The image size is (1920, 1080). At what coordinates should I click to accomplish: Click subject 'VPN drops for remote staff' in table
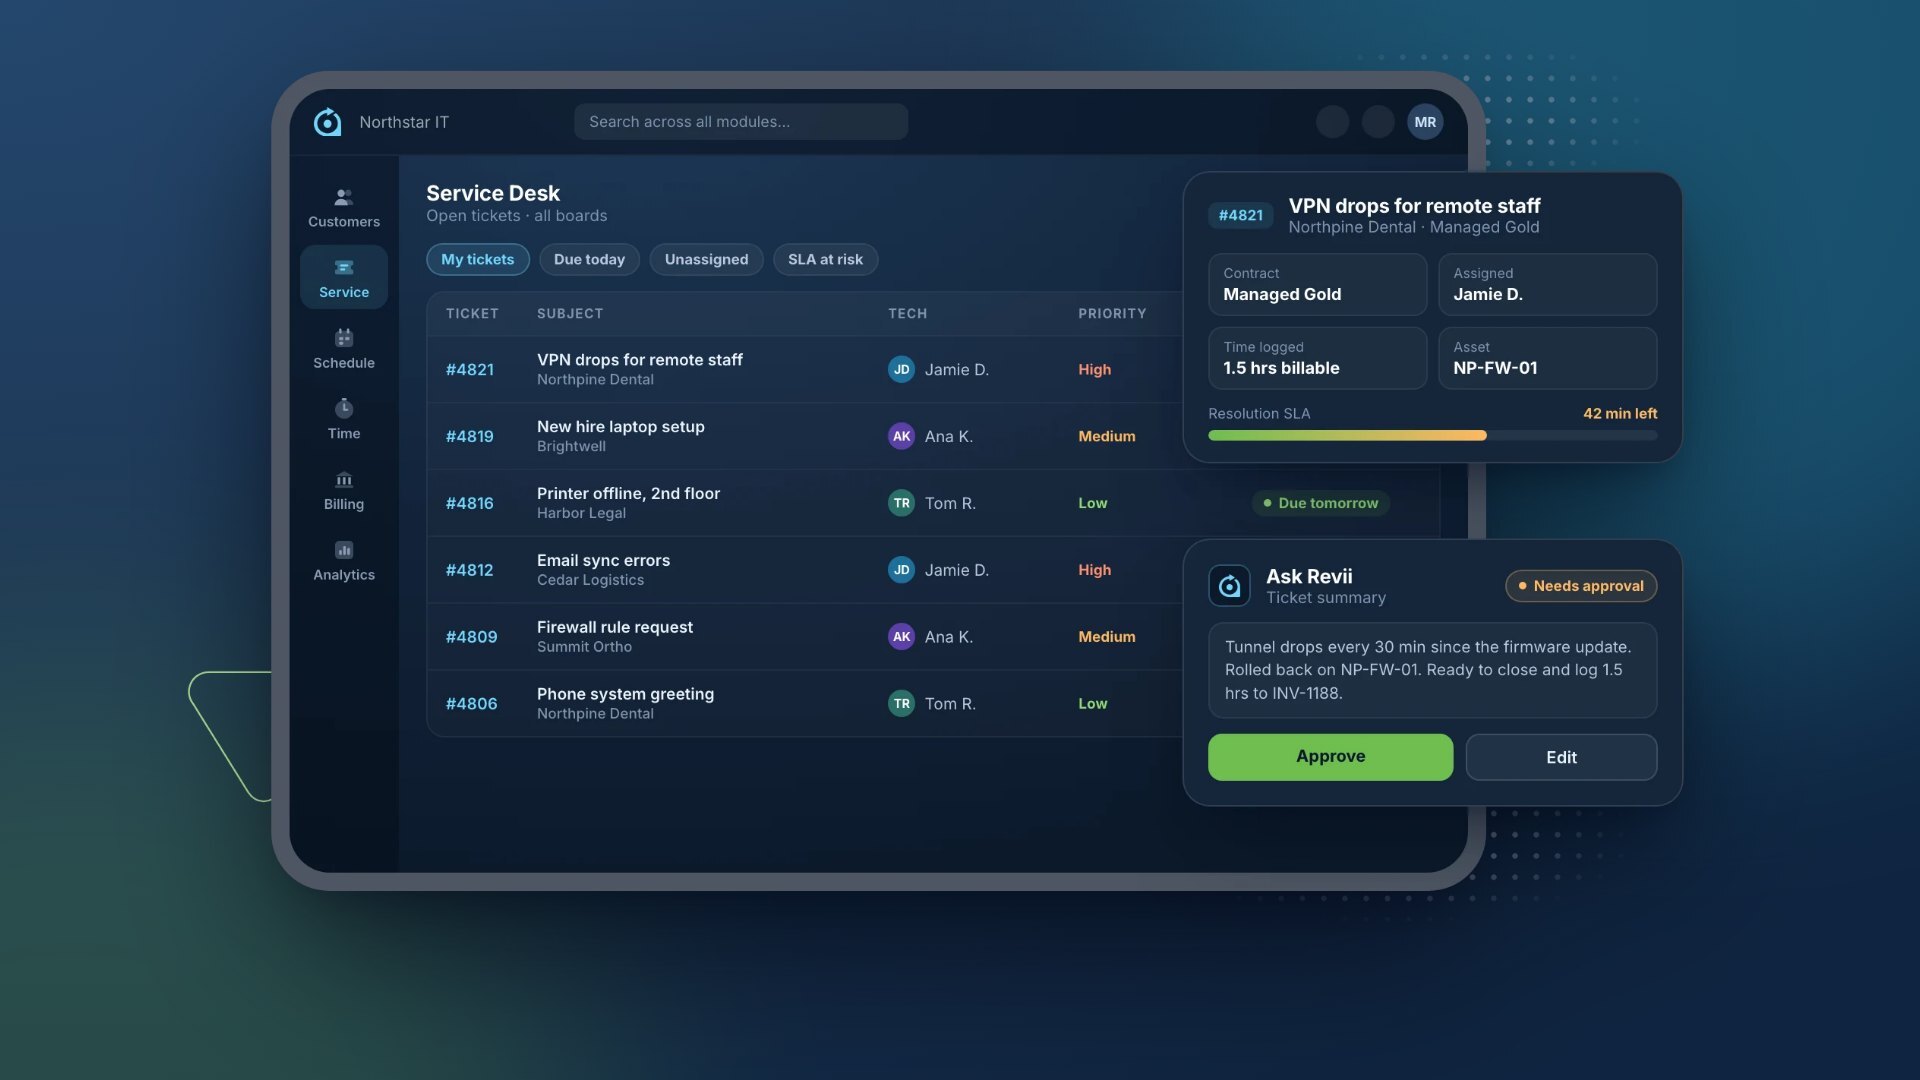point(640,360)
